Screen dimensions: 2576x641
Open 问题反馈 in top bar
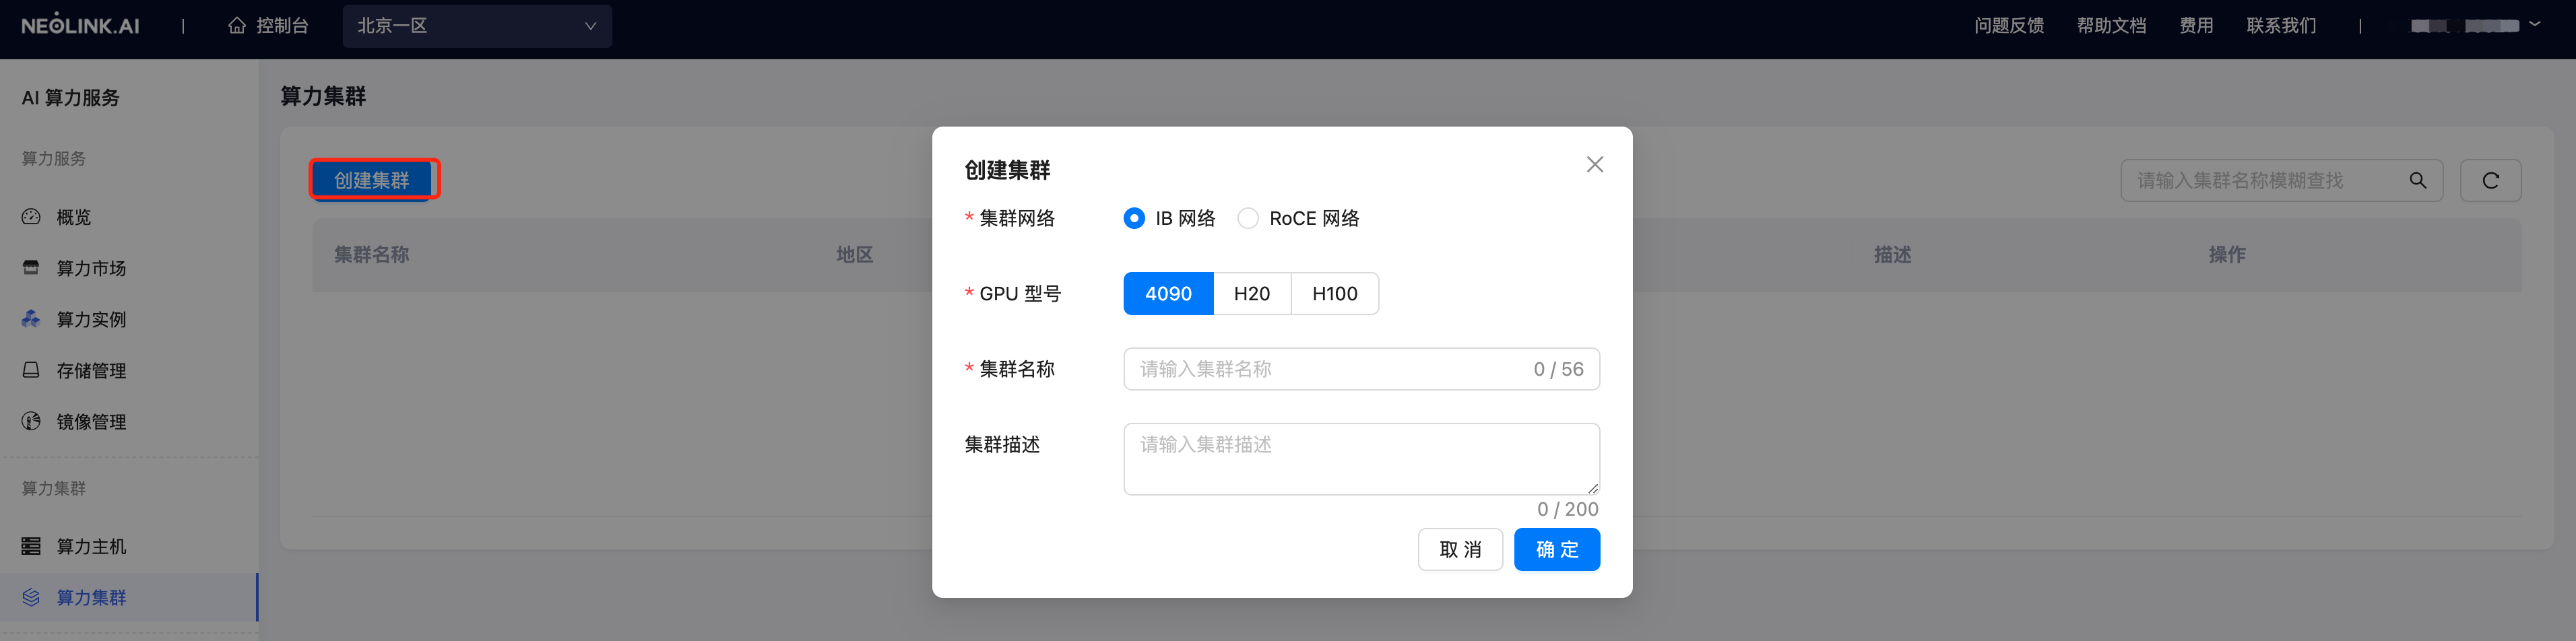[2008, 25]
